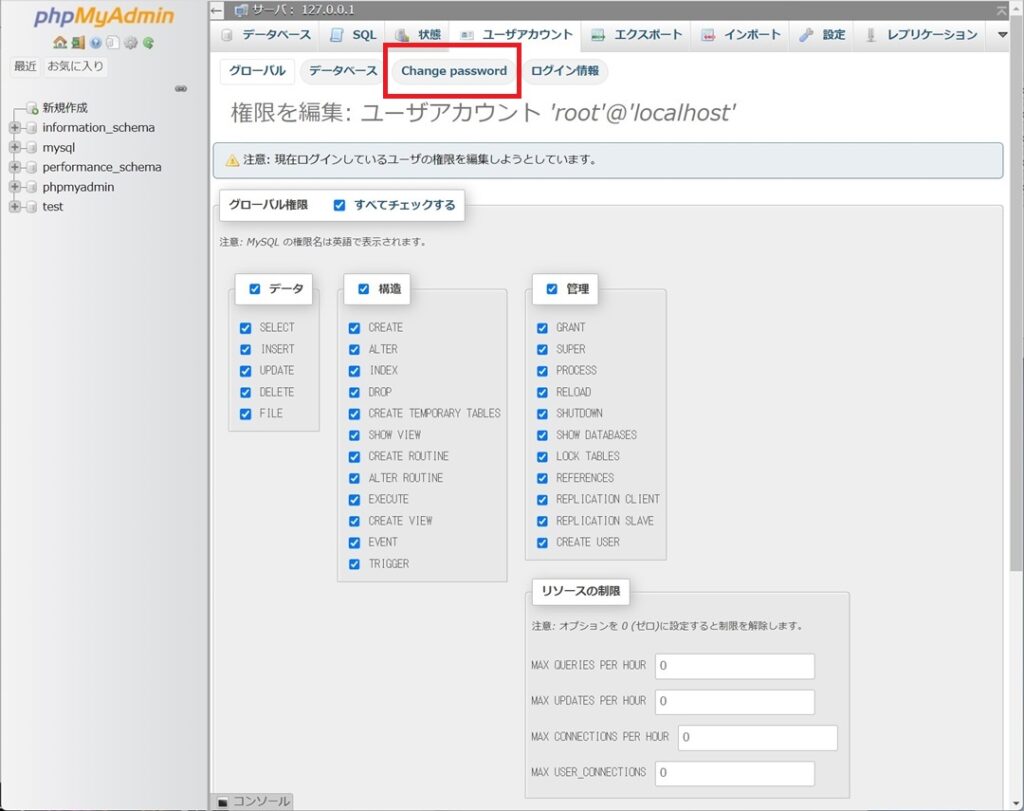Reload the navigation panel with the green refresh icon
1024x811 pixels.
[148, 44]
